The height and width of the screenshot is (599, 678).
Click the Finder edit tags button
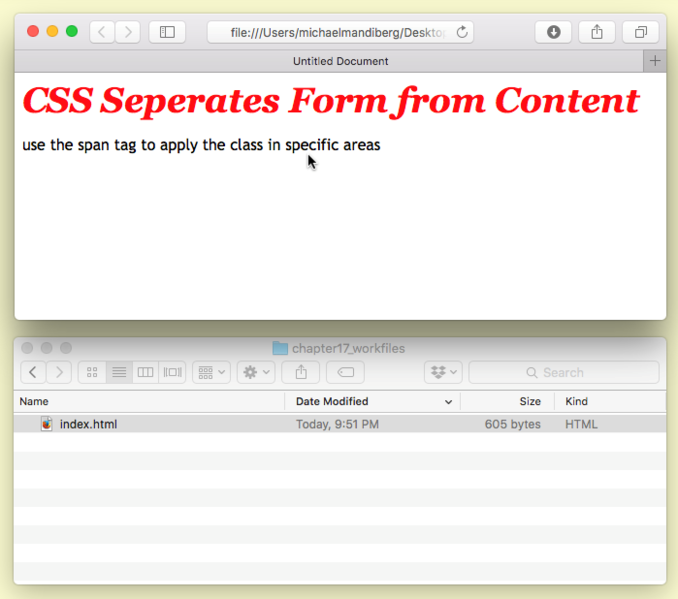pyautogui.click(x=345, y=373)
